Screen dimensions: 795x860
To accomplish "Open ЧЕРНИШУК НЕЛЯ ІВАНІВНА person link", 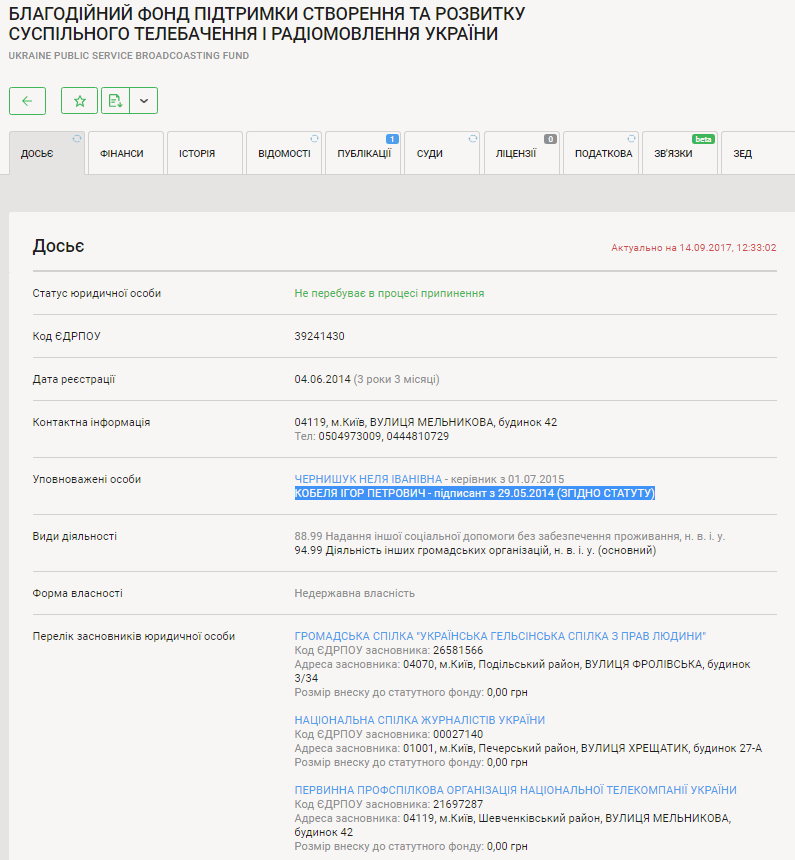I will click(368, 479).
